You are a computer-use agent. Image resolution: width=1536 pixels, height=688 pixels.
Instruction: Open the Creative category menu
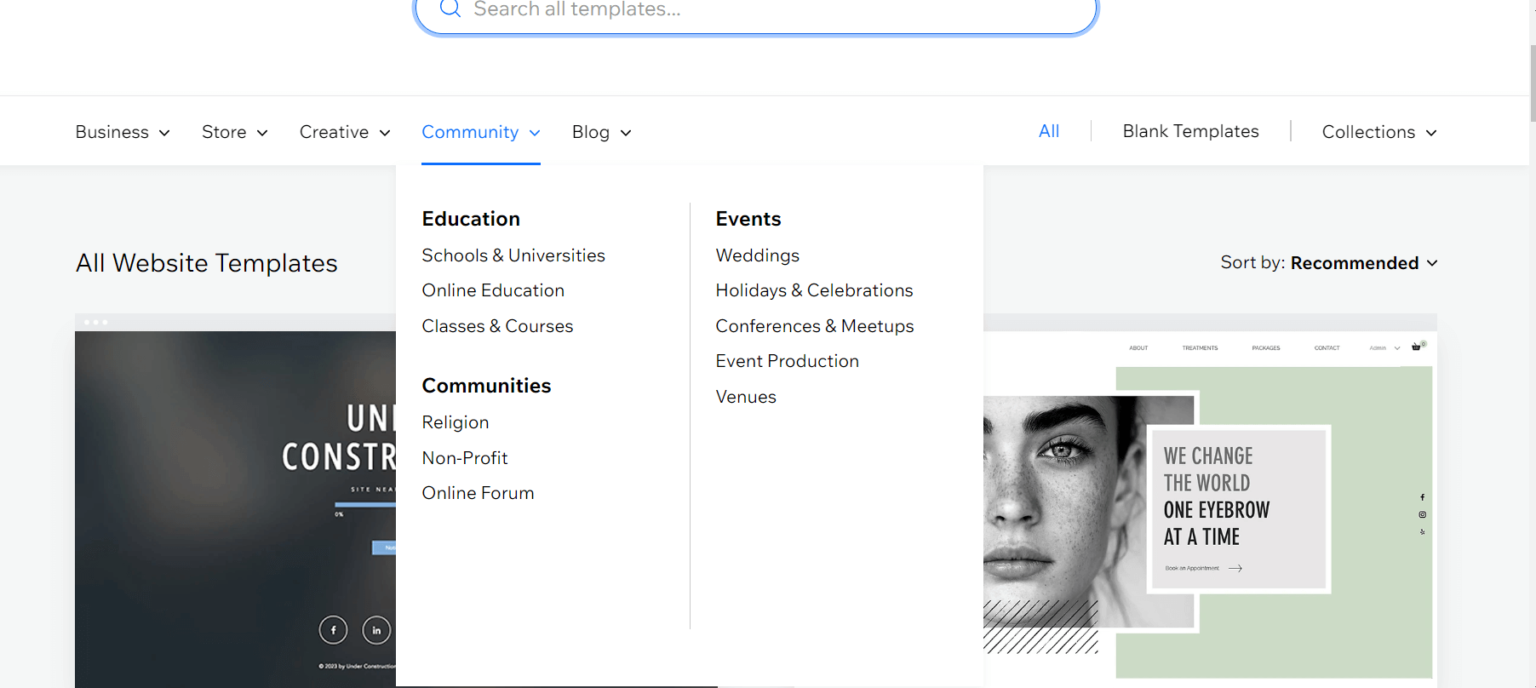(345, 132)
